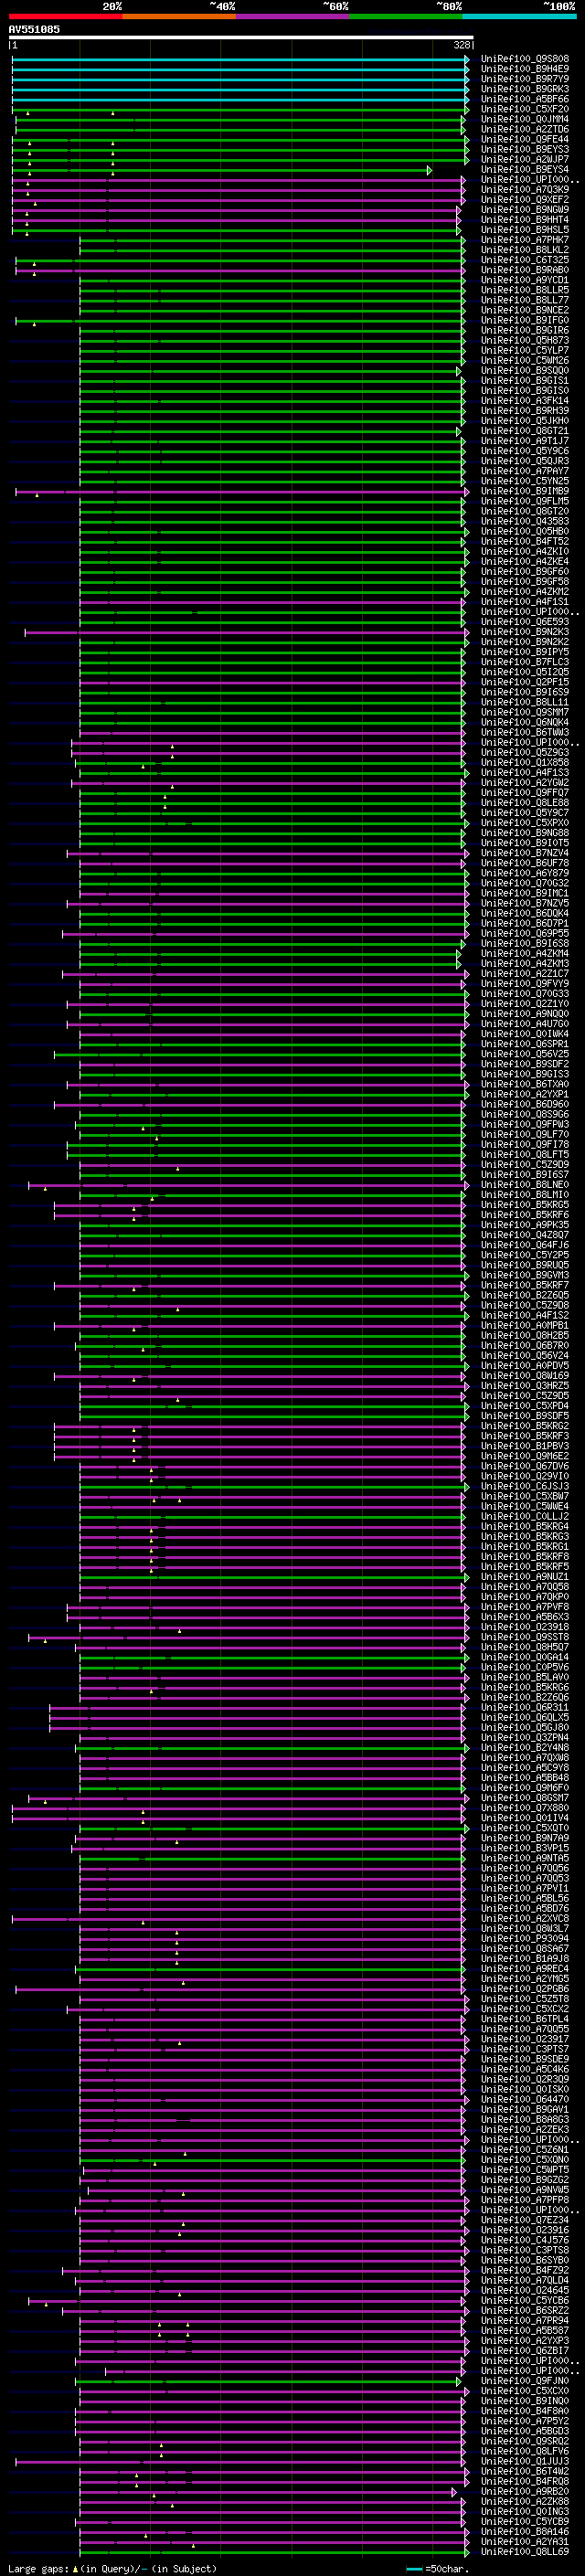The image size is (585, 2576).
Task: Select hit UniRef100_C0LLJ2
Action: click(x=525, y=1517)
